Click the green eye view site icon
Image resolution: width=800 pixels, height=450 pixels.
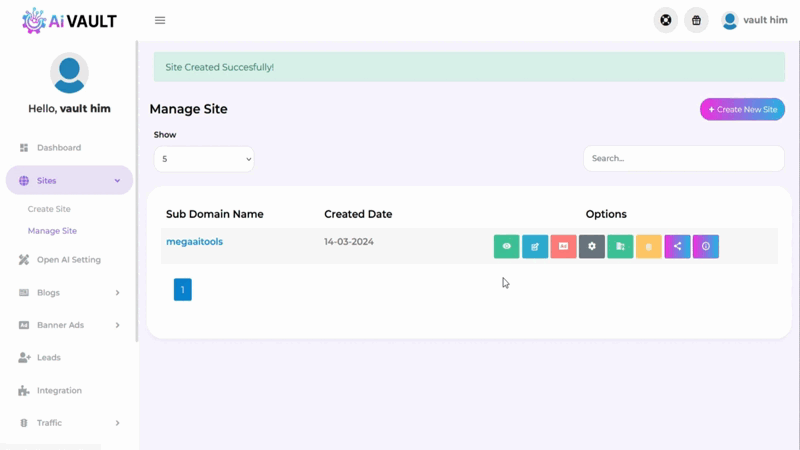506,246
